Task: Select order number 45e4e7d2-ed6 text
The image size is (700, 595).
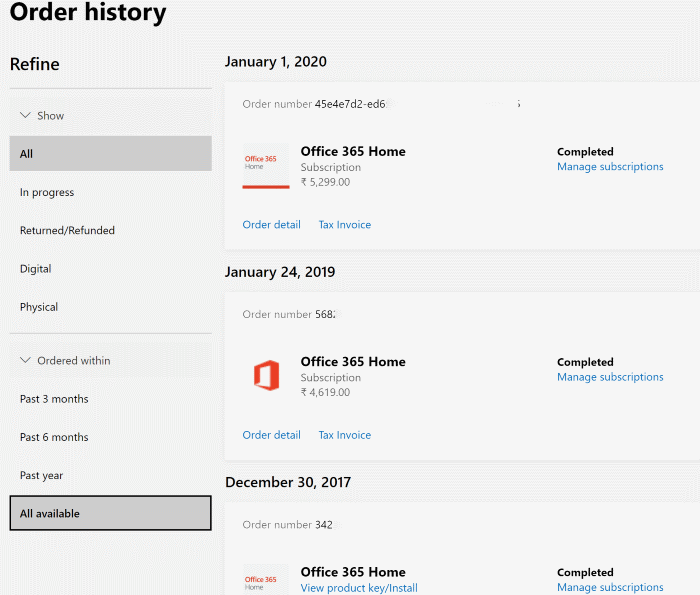Action: pos(350,104)
